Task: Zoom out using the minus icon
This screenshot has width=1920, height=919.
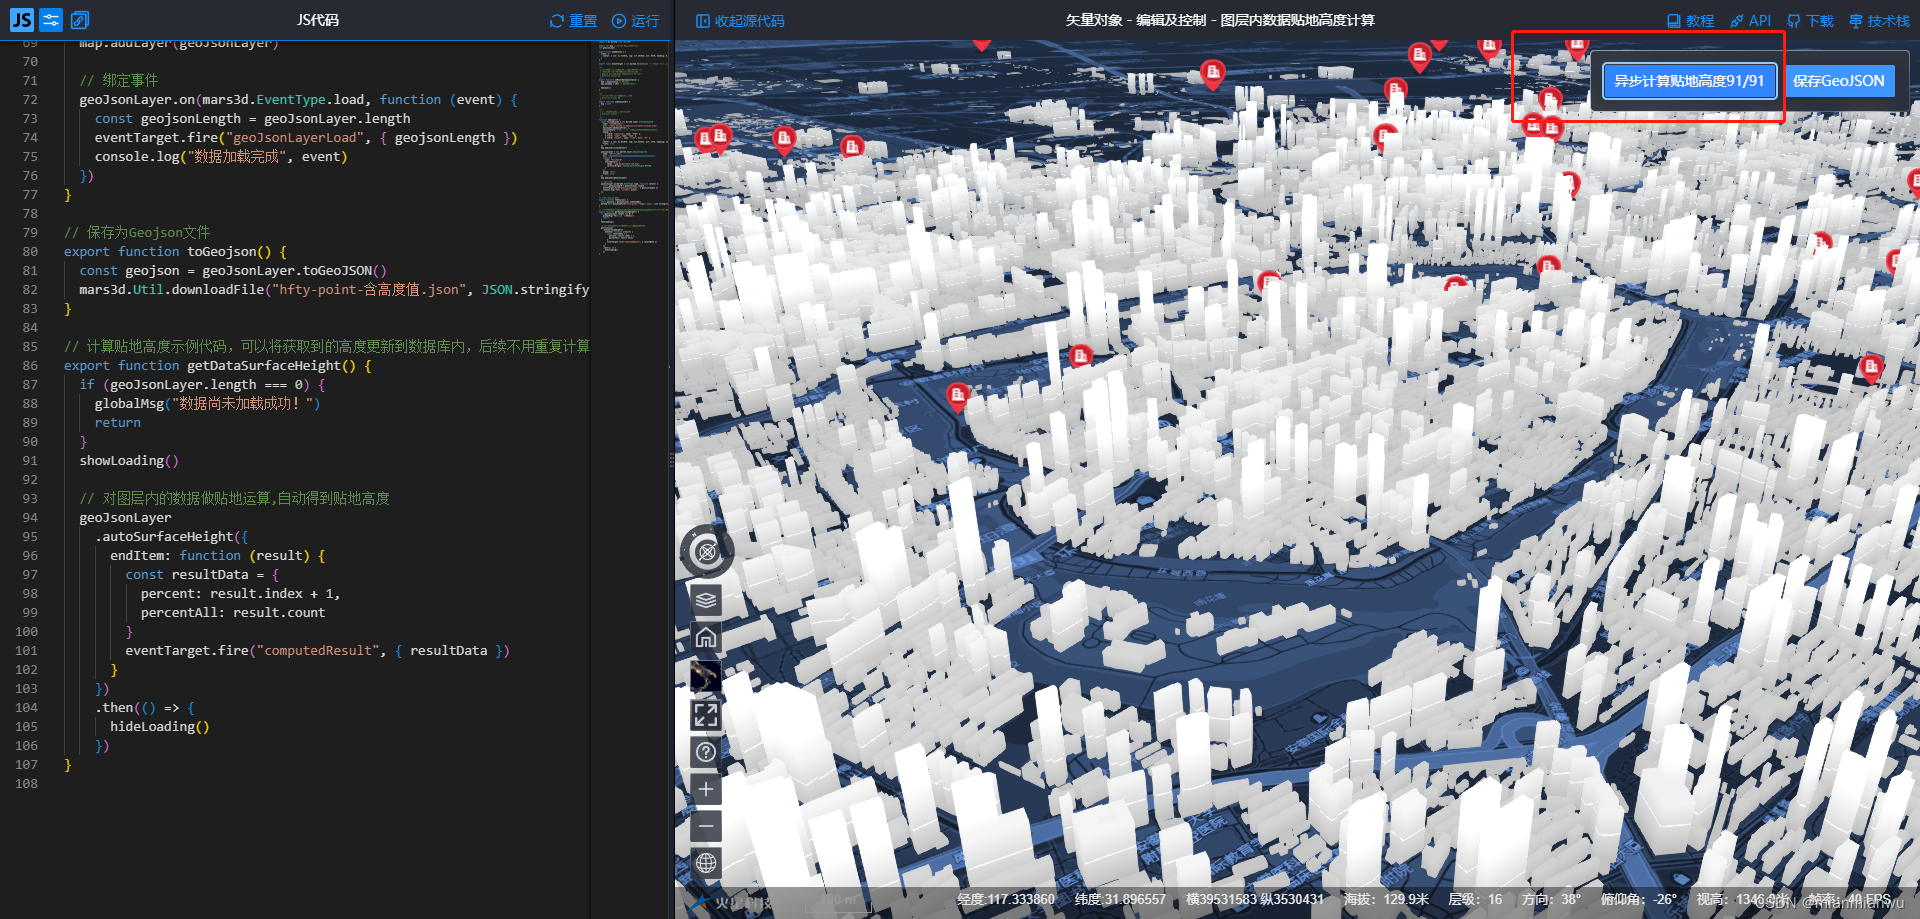Action: (706, 826)
